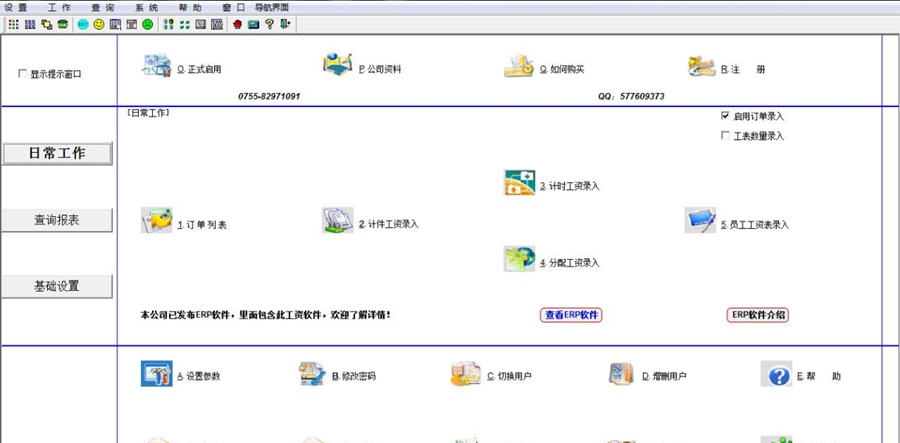Screen dimensions: 900x443
Task: Click the green sad face toolbar icon
Action: pyautogui.click(x=148, y=24)
